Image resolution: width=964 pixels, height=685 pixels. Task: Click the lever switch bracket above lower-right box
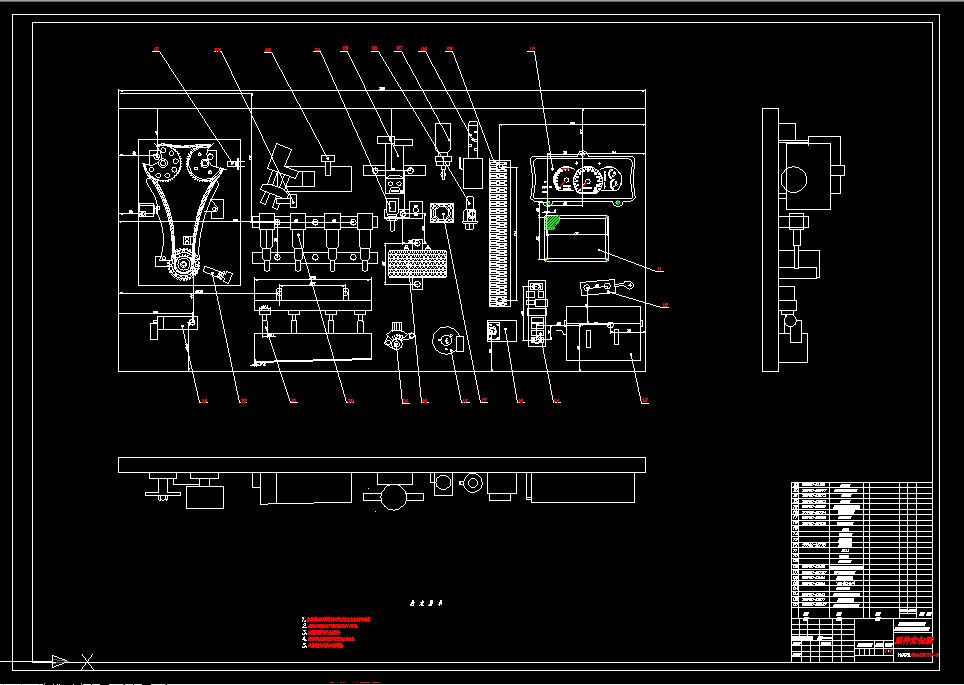click(x=606, y=287)
